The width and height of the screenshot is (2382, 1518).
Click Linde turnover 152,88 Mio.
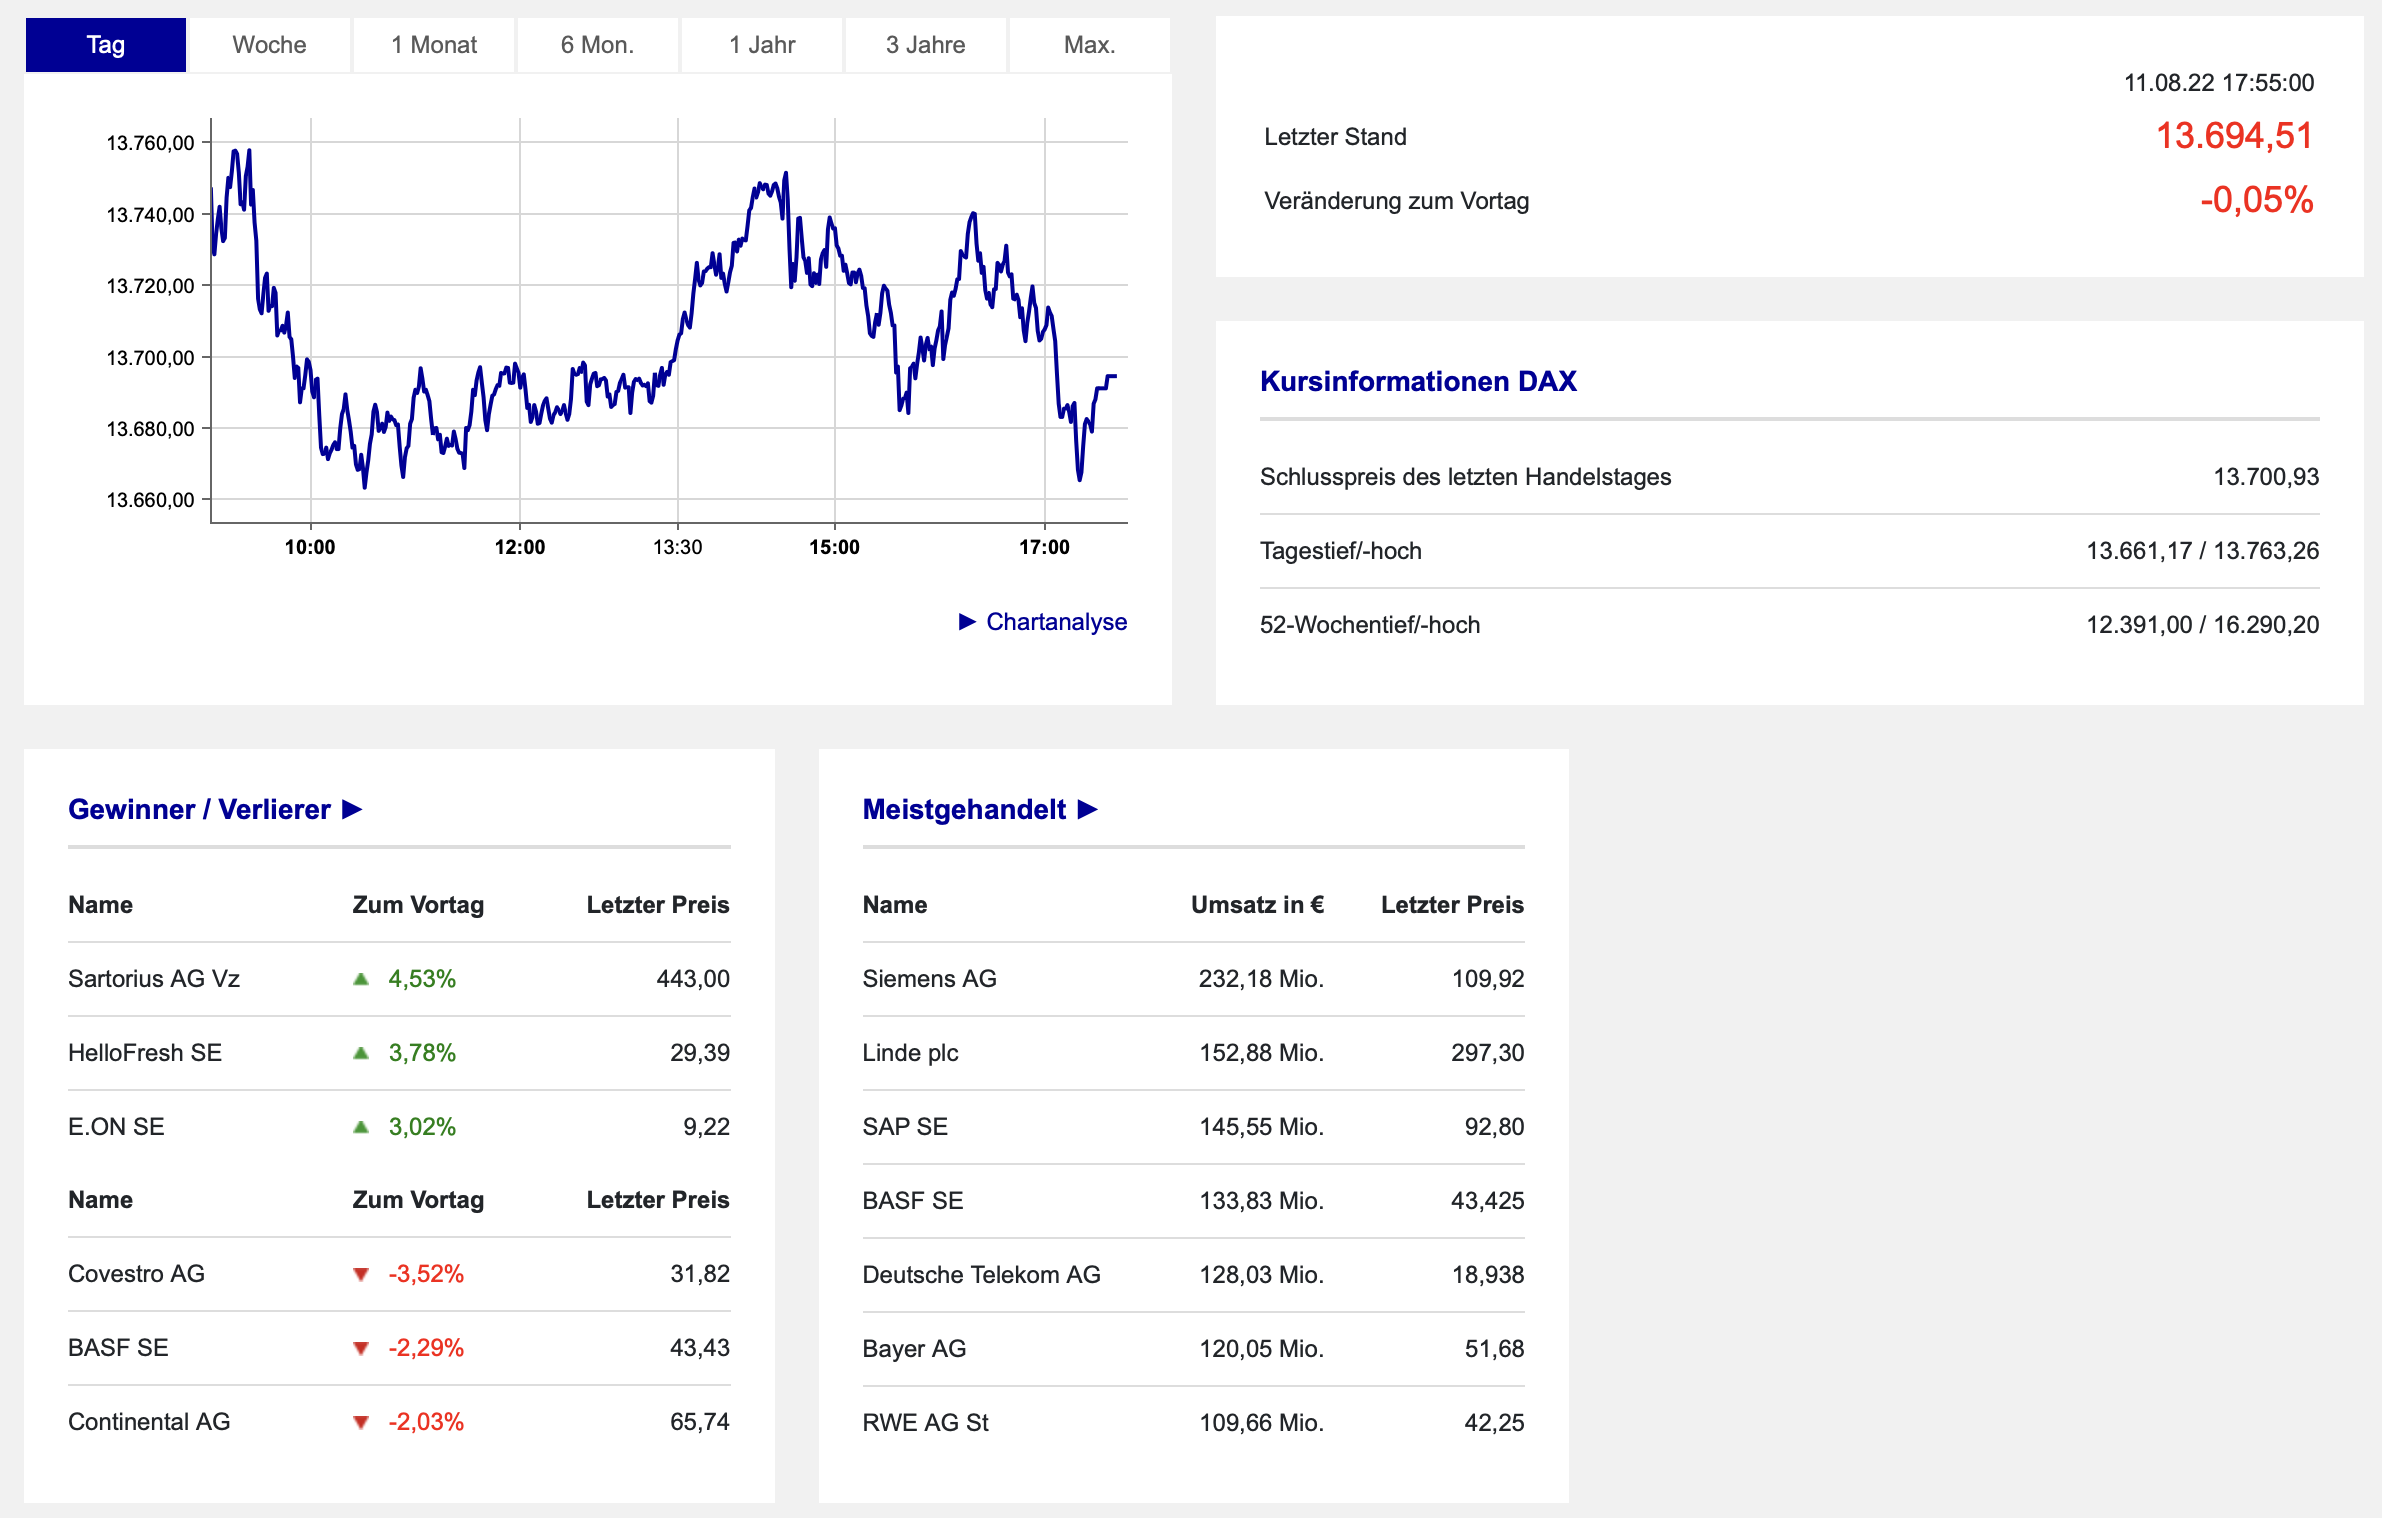[1261, 1053]
